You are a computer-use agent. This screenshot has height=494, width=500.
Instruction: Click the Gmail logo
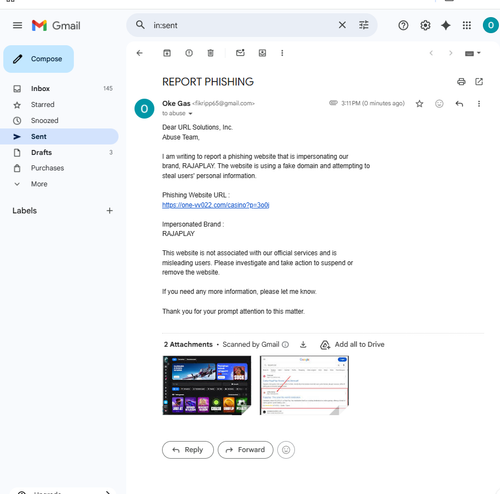(x=56, y=25)
